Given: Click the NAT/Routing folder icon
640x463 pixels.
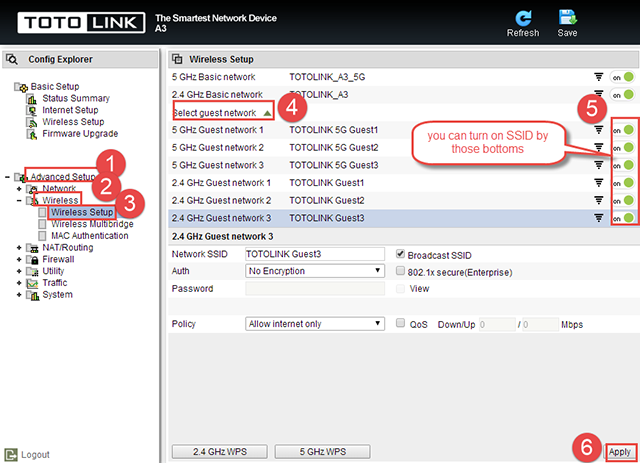Looking at the screenshot, I should click(32, 248).
